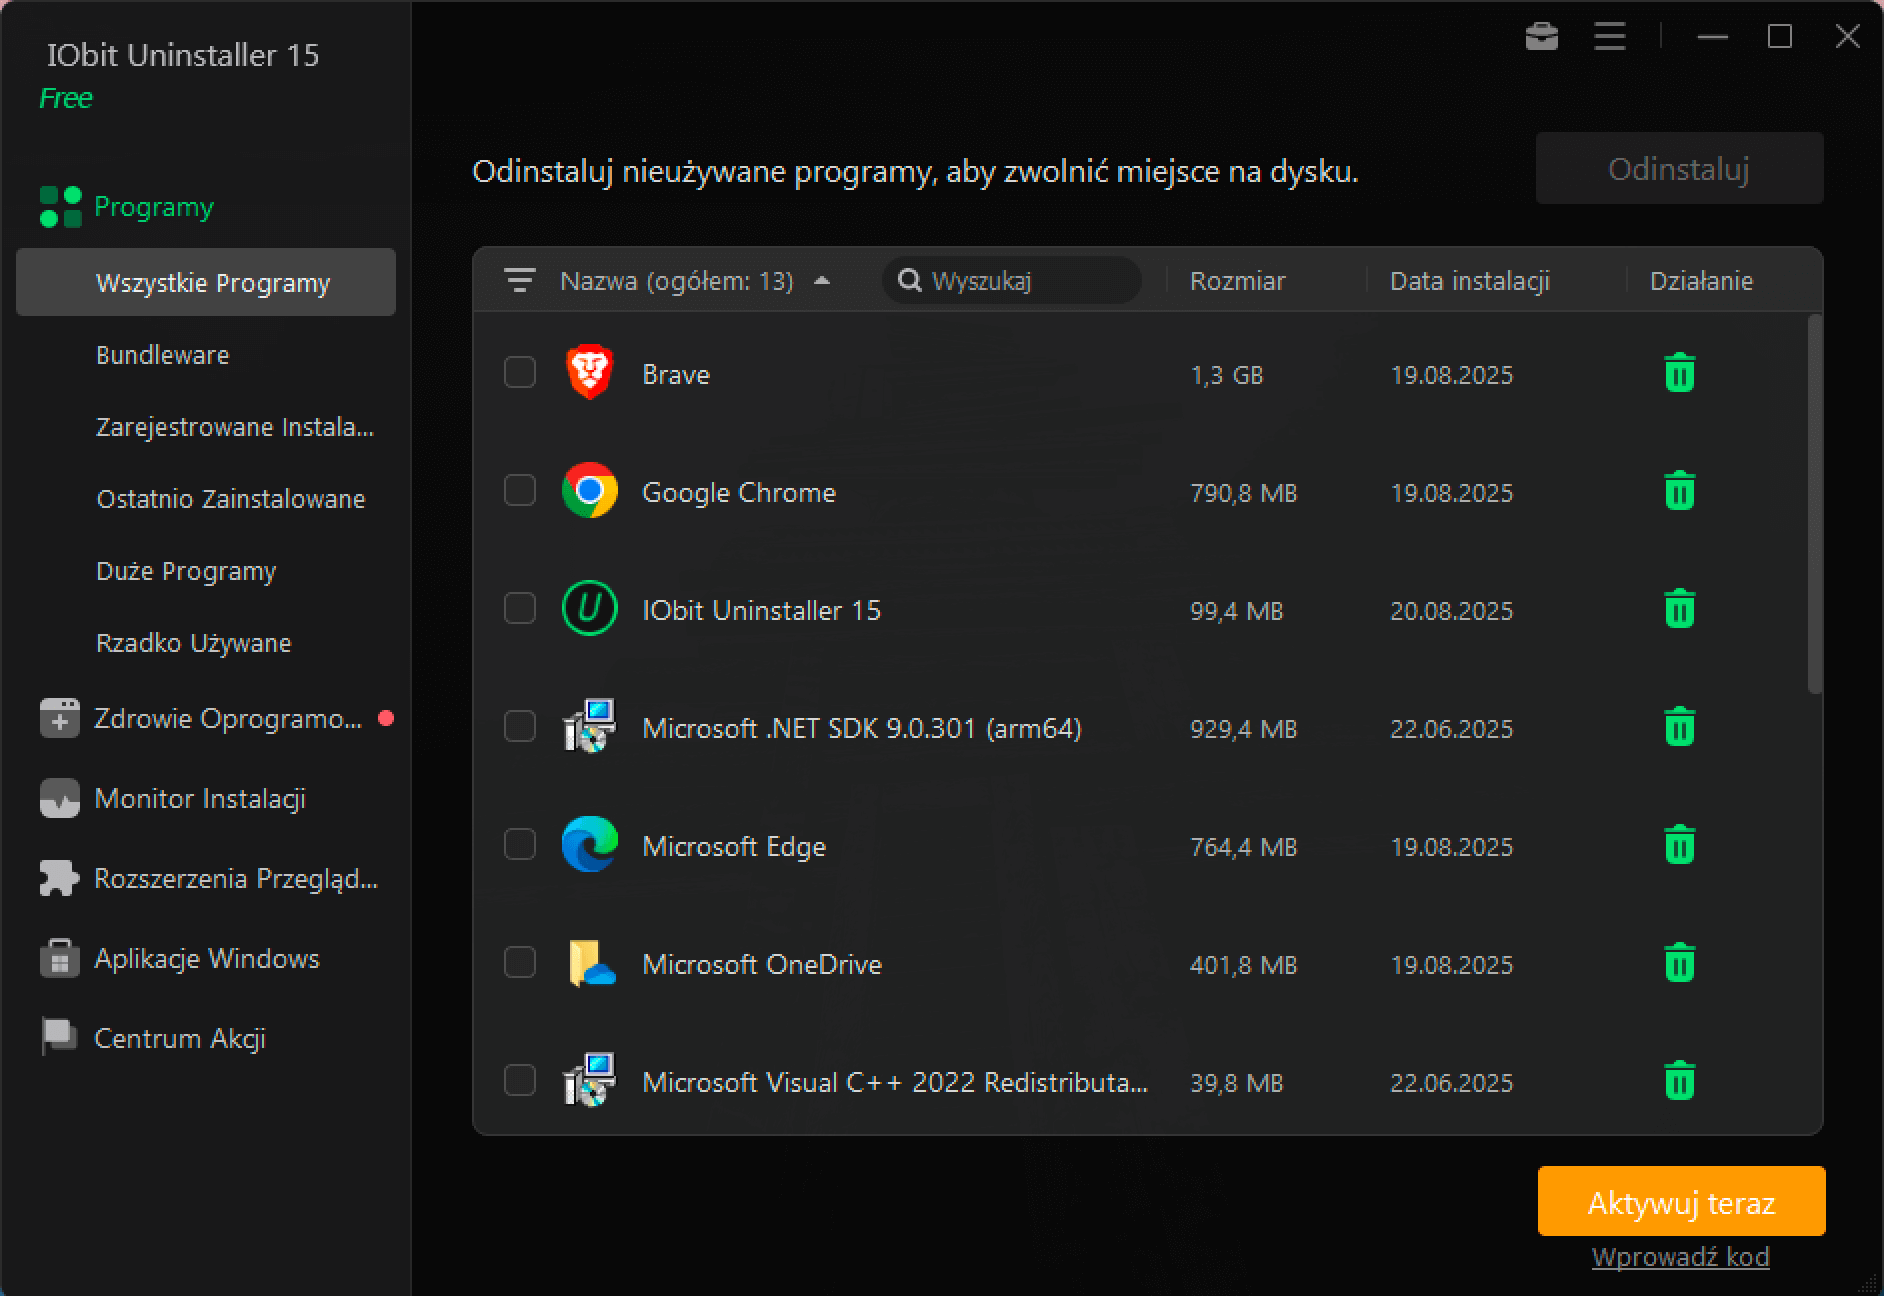Open Zarejestrowane Instalacje category

(235, 427)
